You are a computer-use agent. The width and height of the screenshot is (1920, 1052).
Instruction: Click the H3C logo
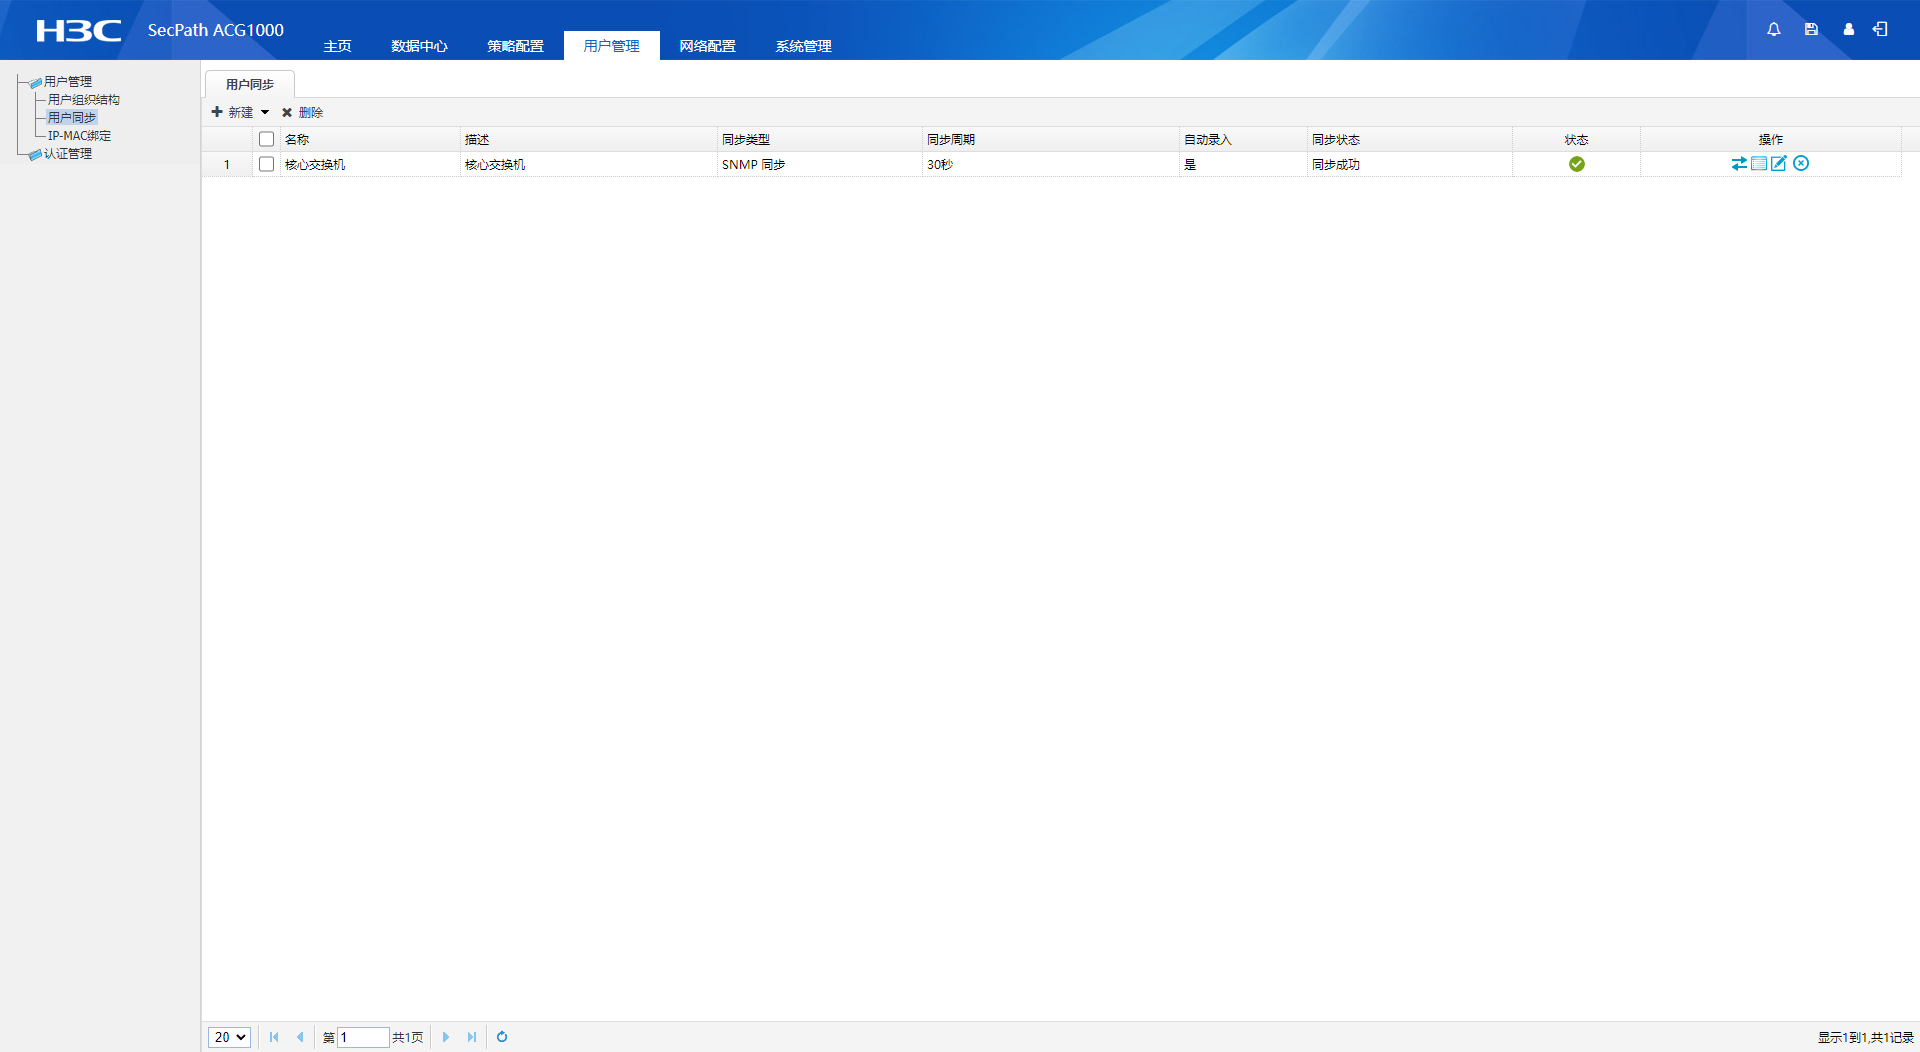click(x=79, y=31)
